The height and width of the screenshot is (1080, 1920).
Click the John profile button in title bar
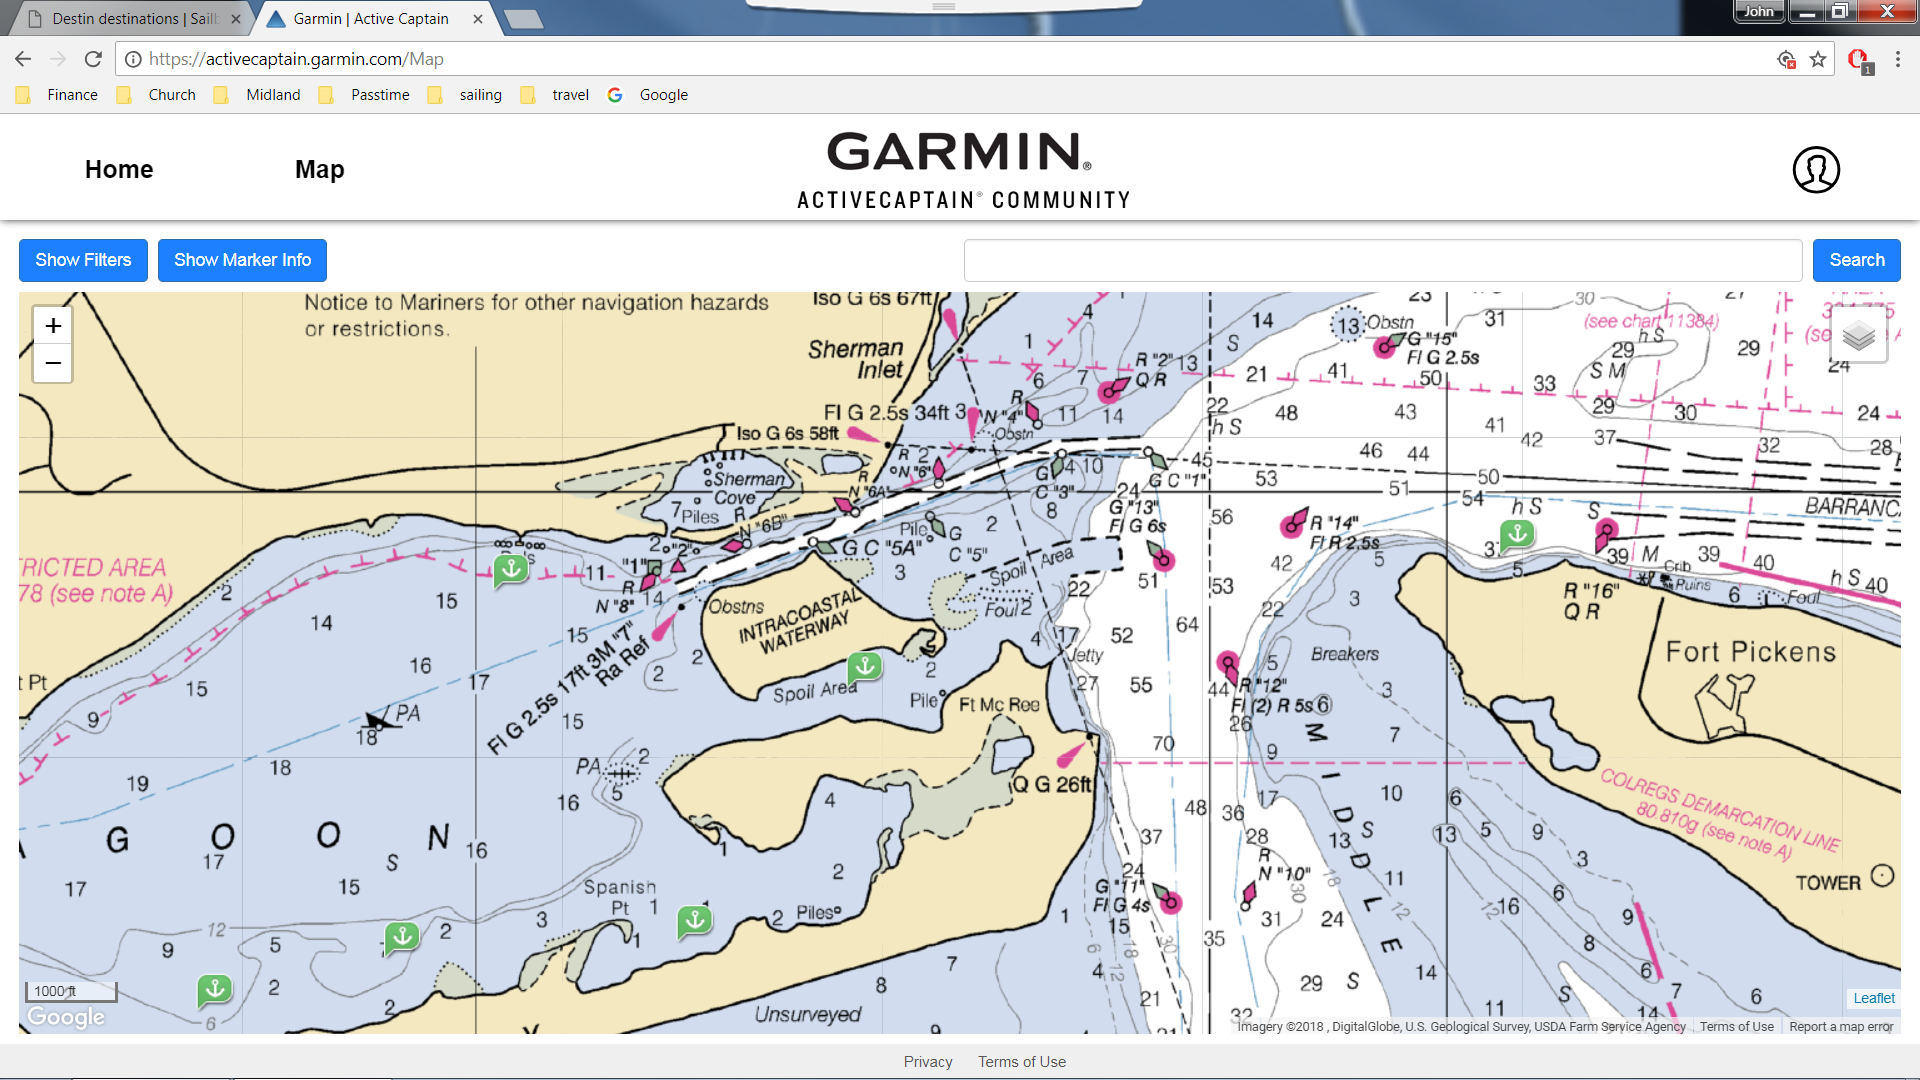point(1758,12)
